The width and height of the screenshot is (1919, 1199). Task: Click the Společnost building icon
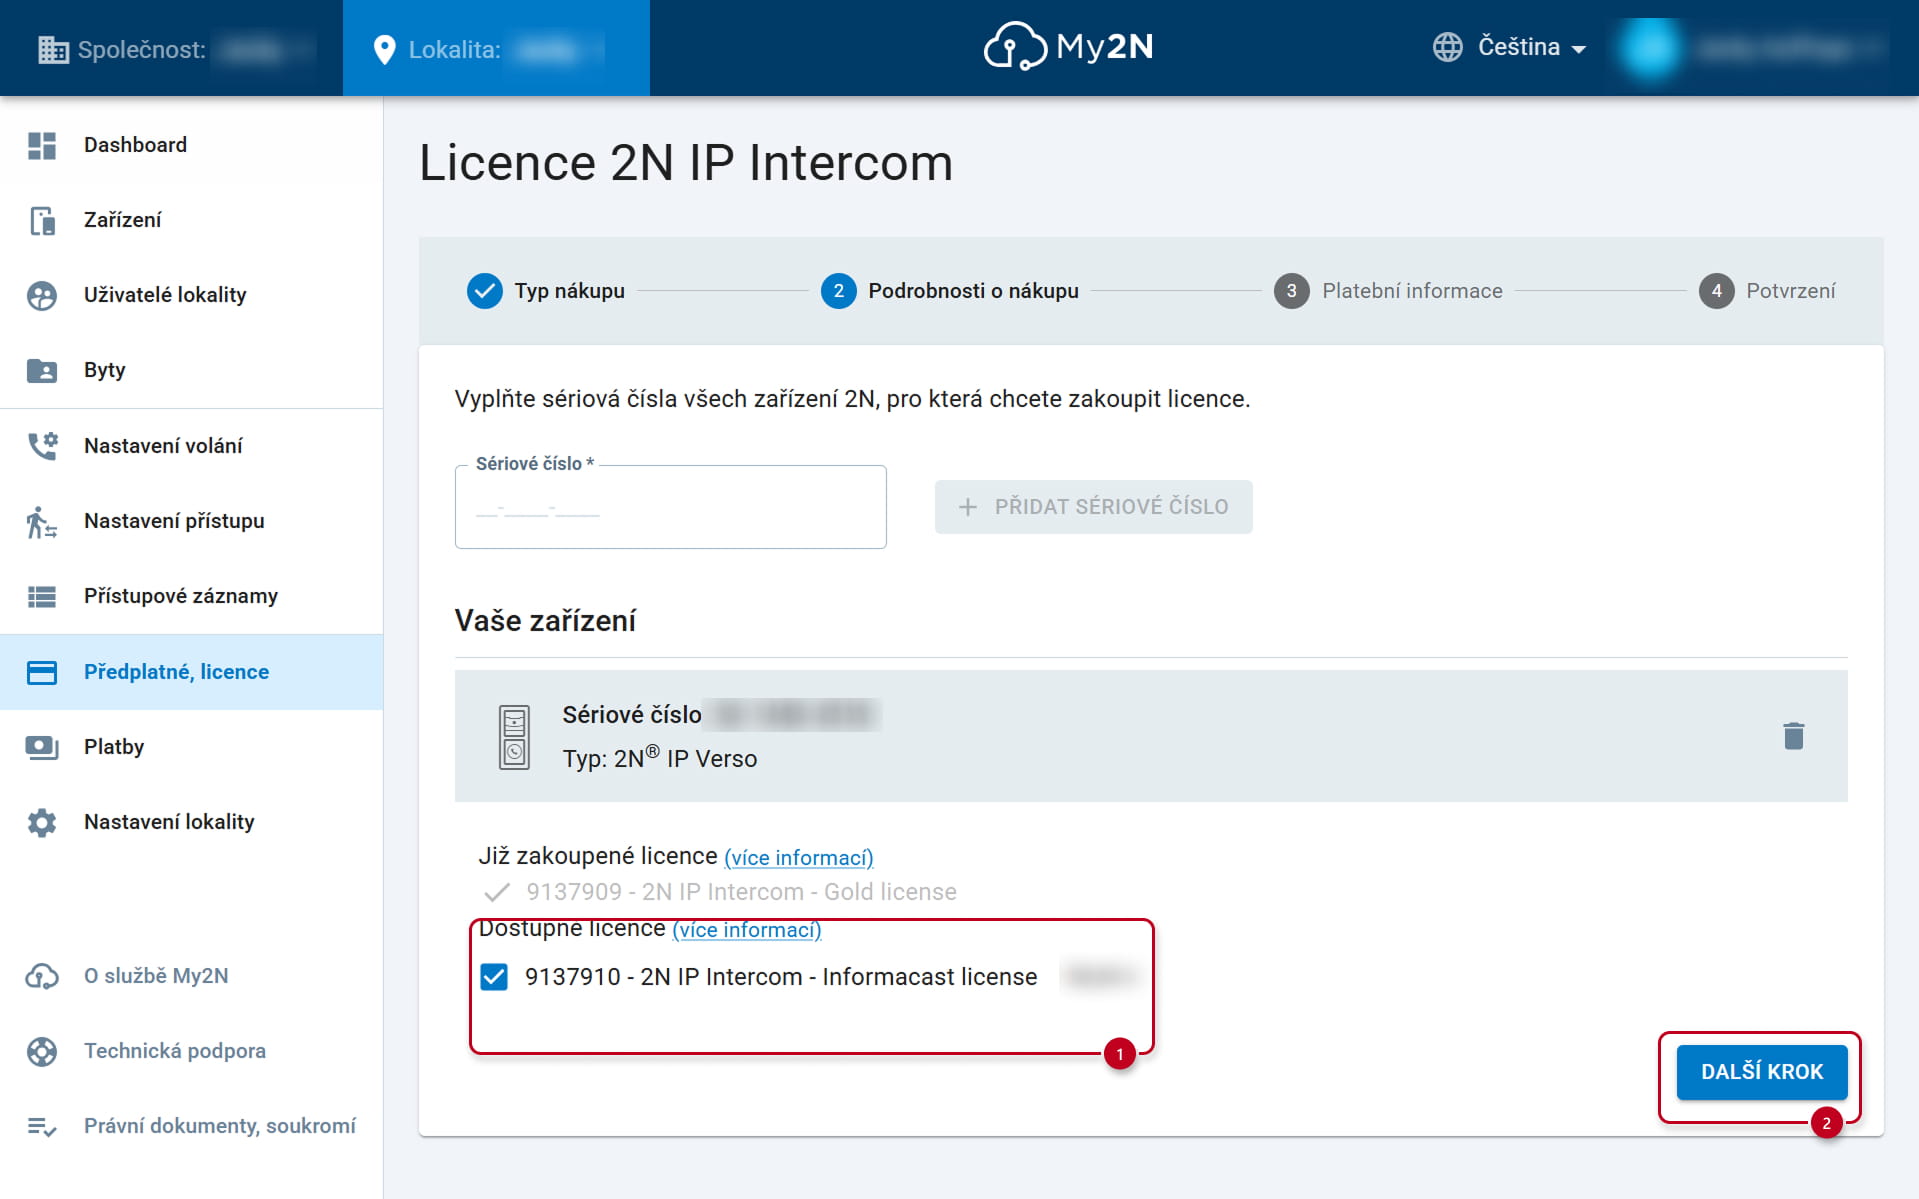[53, 49]
